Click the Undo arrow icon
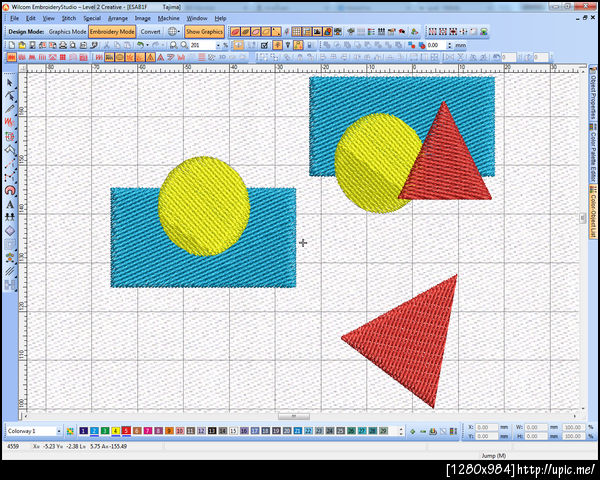Image resolution: width=600 pixels, height=480 pixels. pyautogui.click(x=140, y=45)
